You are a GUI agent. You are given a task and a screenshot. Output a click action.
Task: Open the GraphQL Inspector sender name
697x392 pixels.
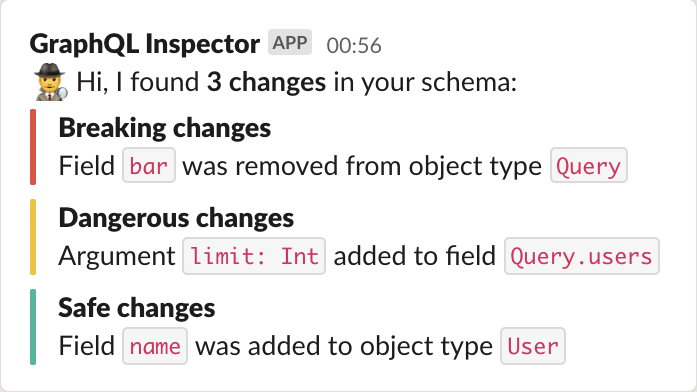tap(144, 44)
